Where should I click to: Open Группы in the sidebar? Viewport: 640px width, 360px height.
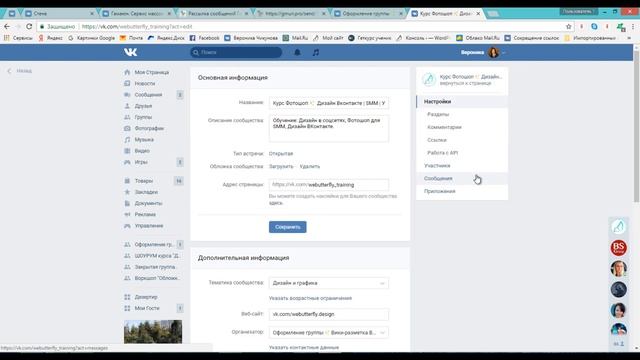click(143, 117)
